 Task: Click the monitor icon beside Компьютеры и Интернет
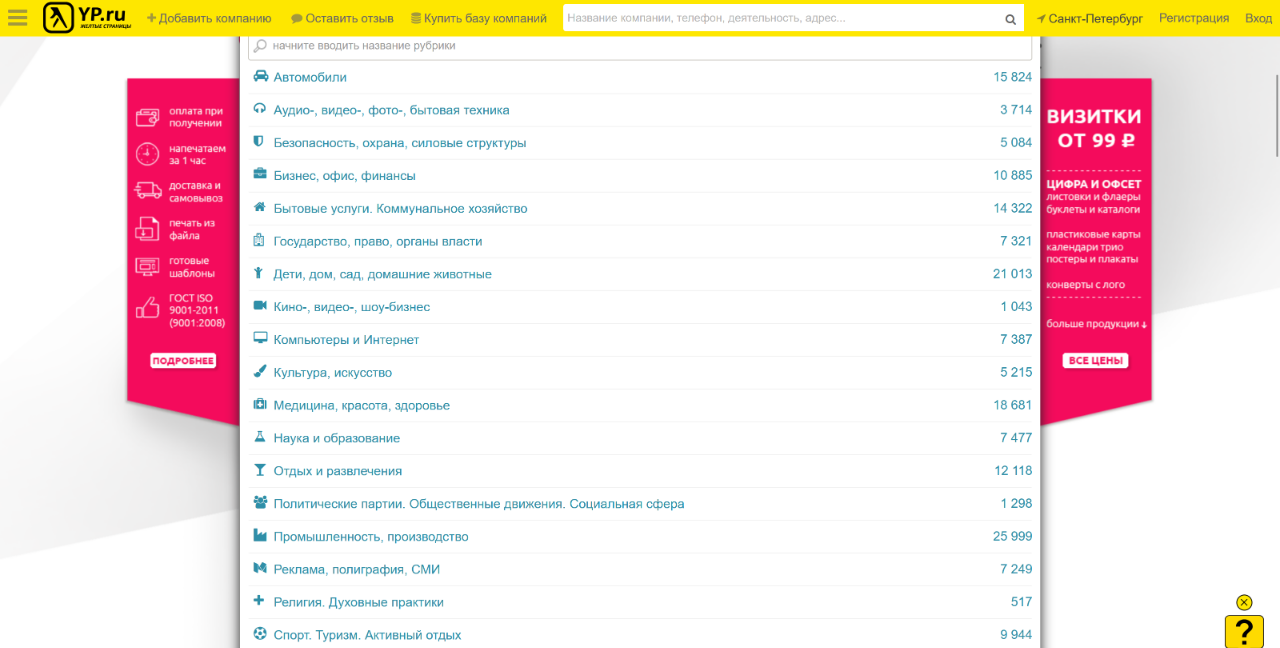click(x=260, y=338)
